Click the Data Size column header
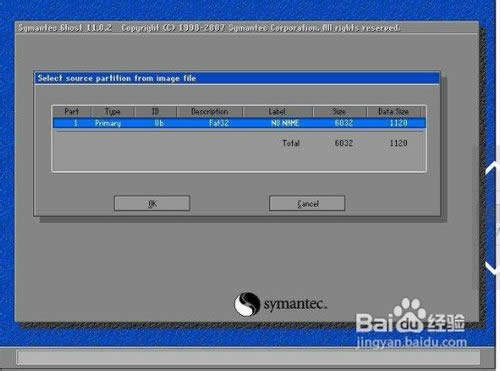This screenshot has height=371, width=500. pyautogui.click(x=394, y=111)
